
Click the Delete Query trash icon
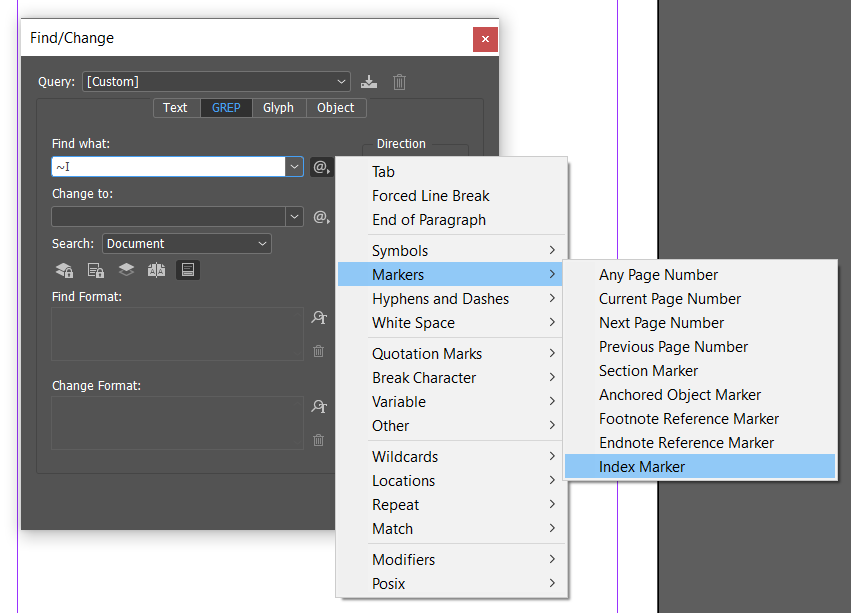pos(399,82)
